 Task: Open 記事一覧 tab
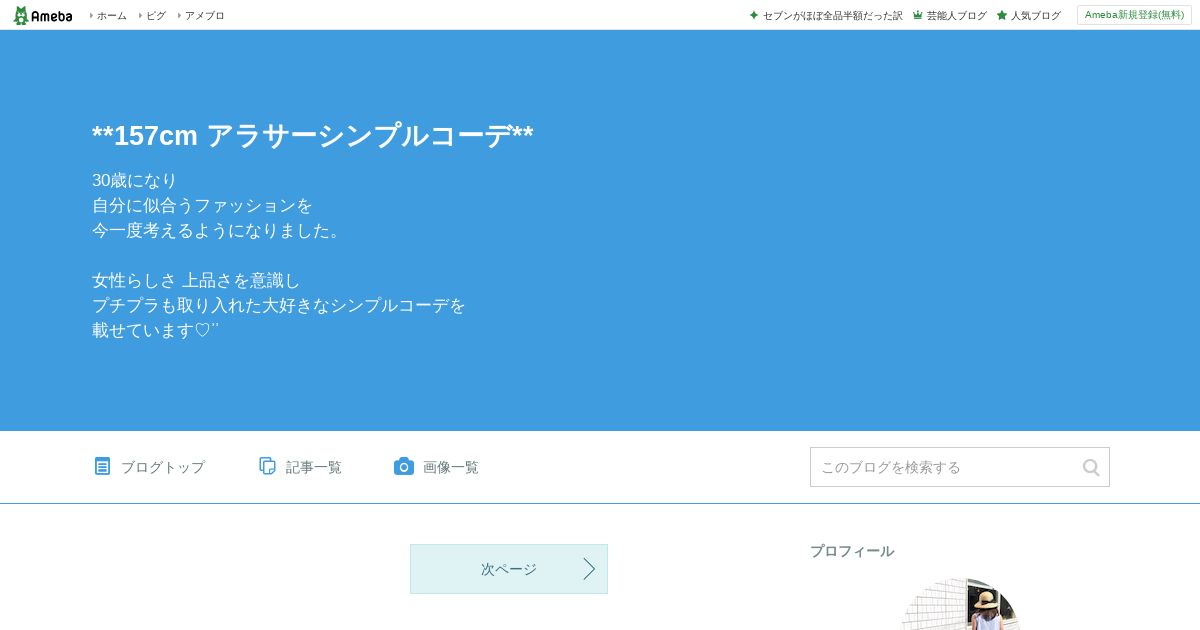(x=313, y=467)
